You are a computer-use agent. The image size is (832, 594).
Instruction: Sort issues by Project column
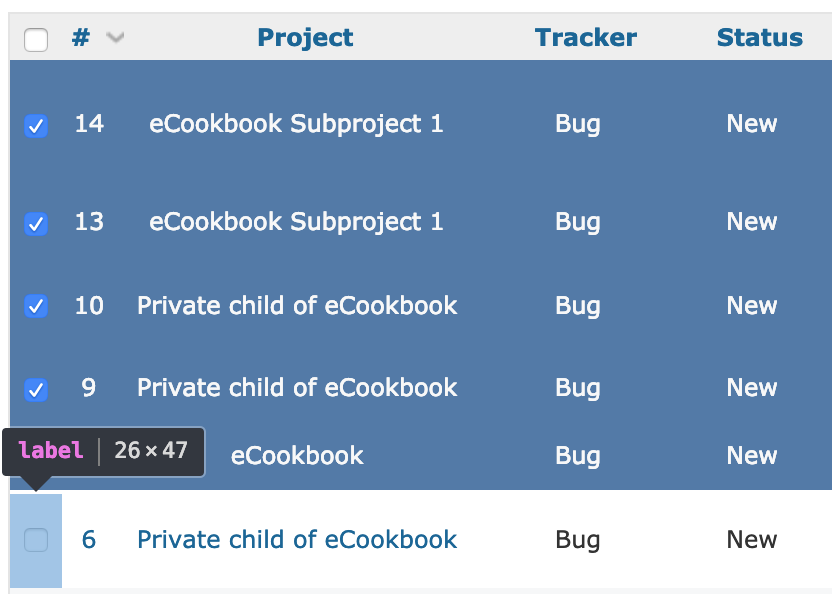pyautogui.click(x=305, y=37)
